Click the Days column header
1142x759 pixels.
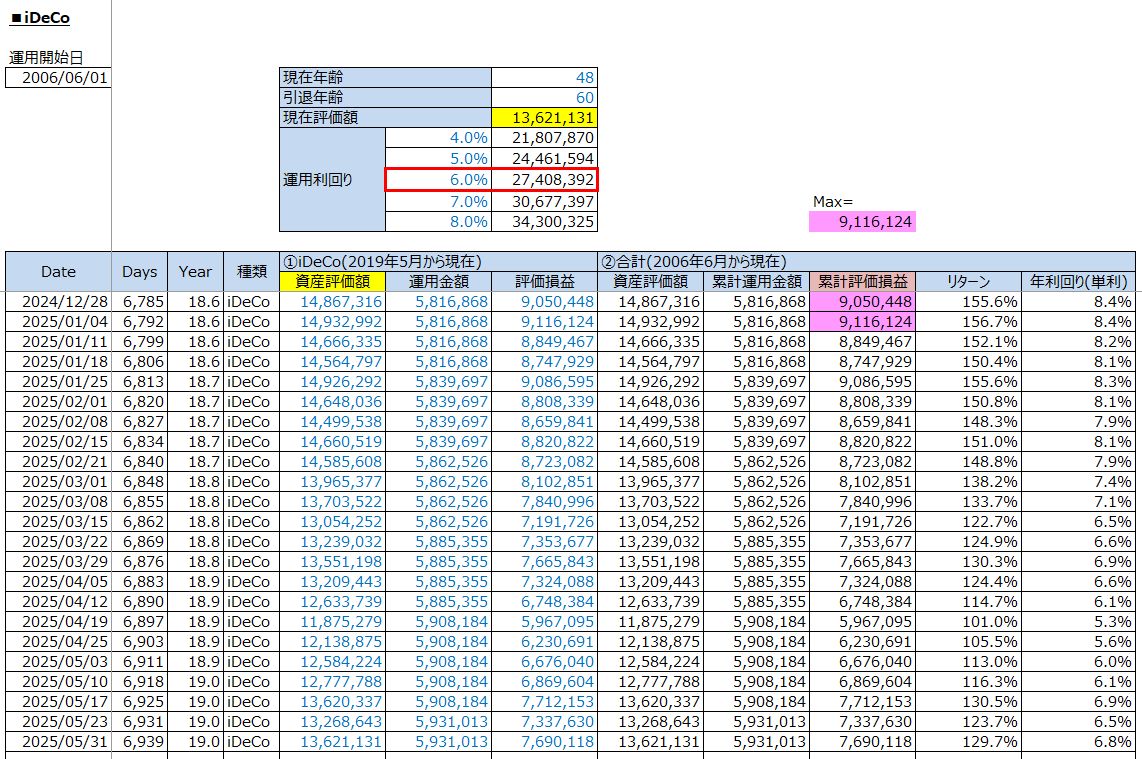[140, 271]
